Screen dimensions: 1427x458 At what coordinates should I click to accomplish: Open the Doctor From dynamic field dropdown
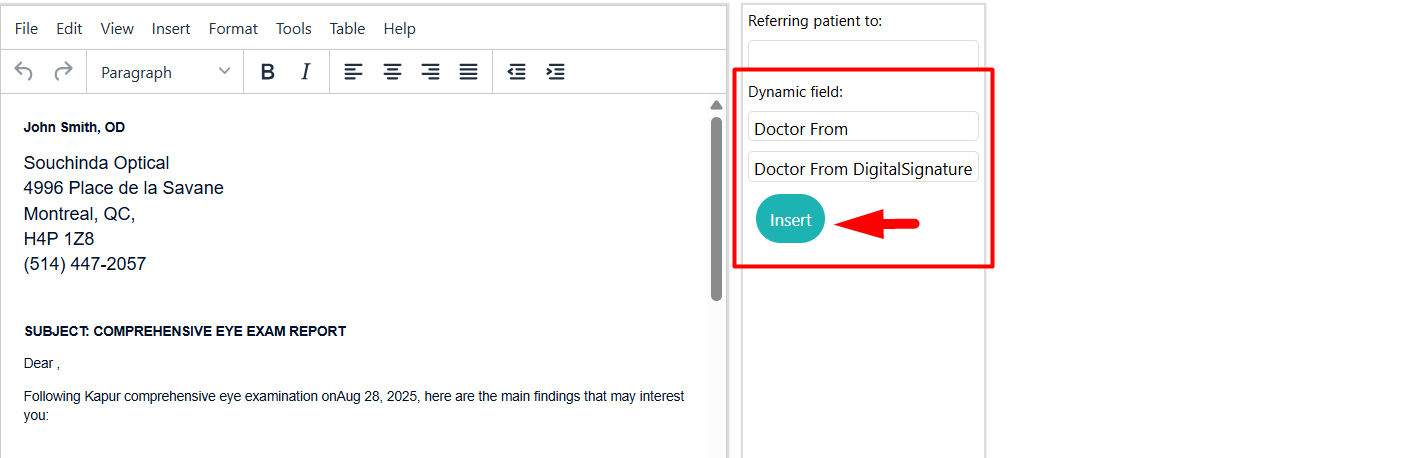863,127
